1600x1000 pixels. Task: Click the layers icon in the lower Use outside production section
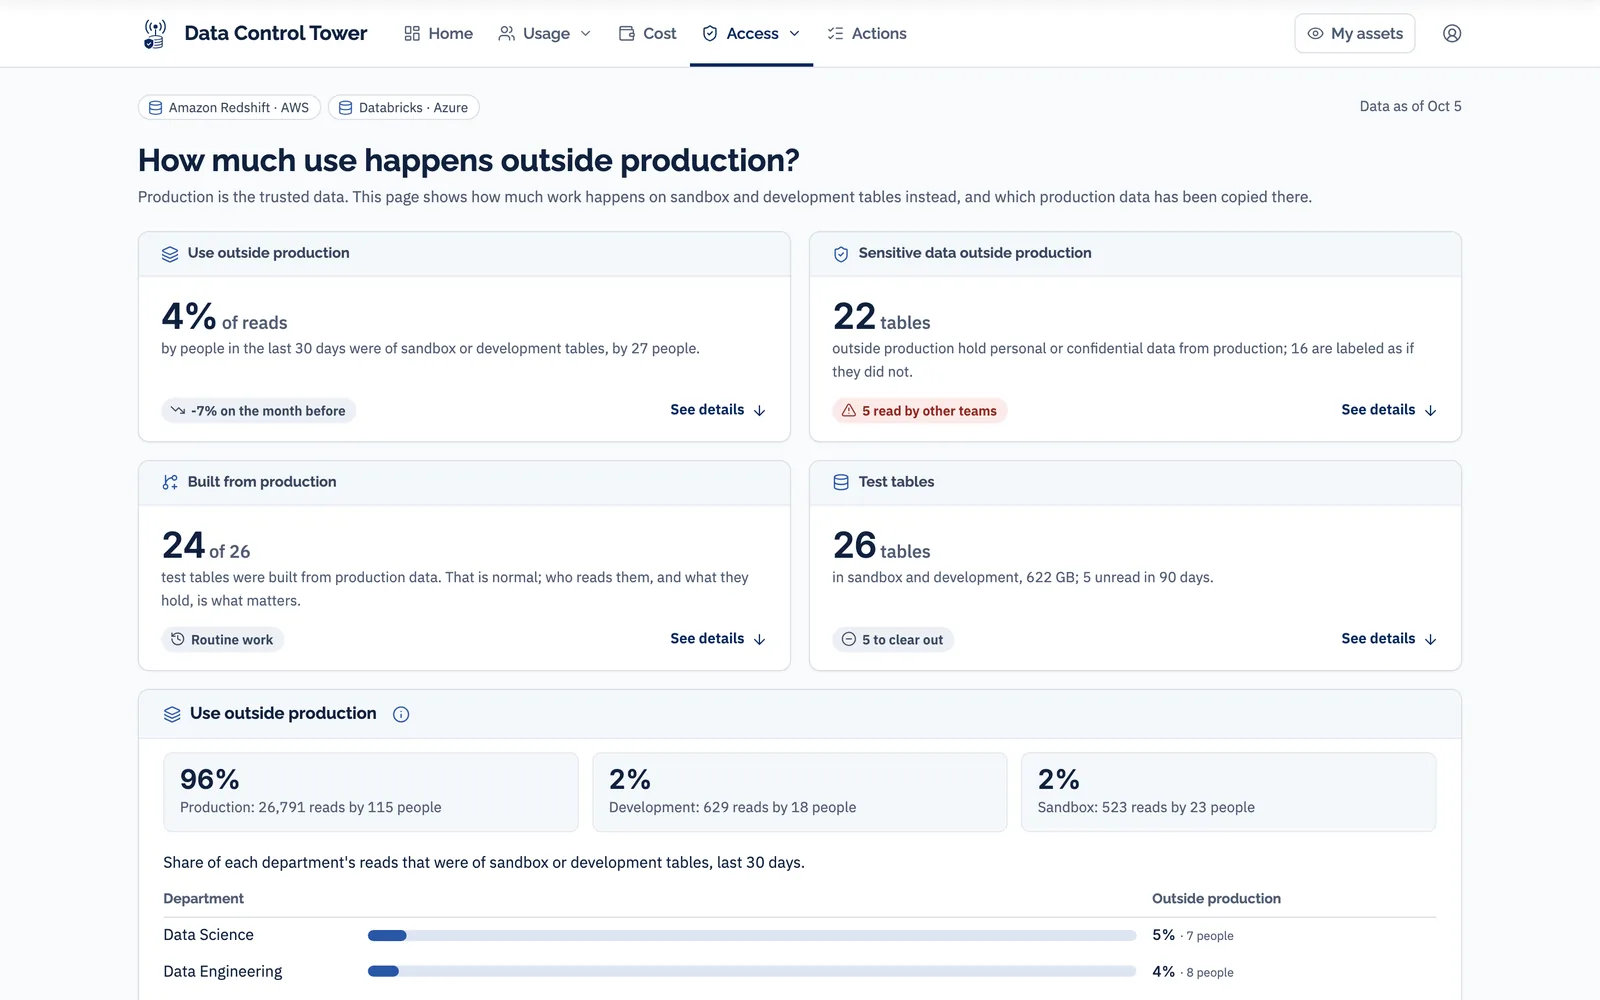click(x=172, y=714)
